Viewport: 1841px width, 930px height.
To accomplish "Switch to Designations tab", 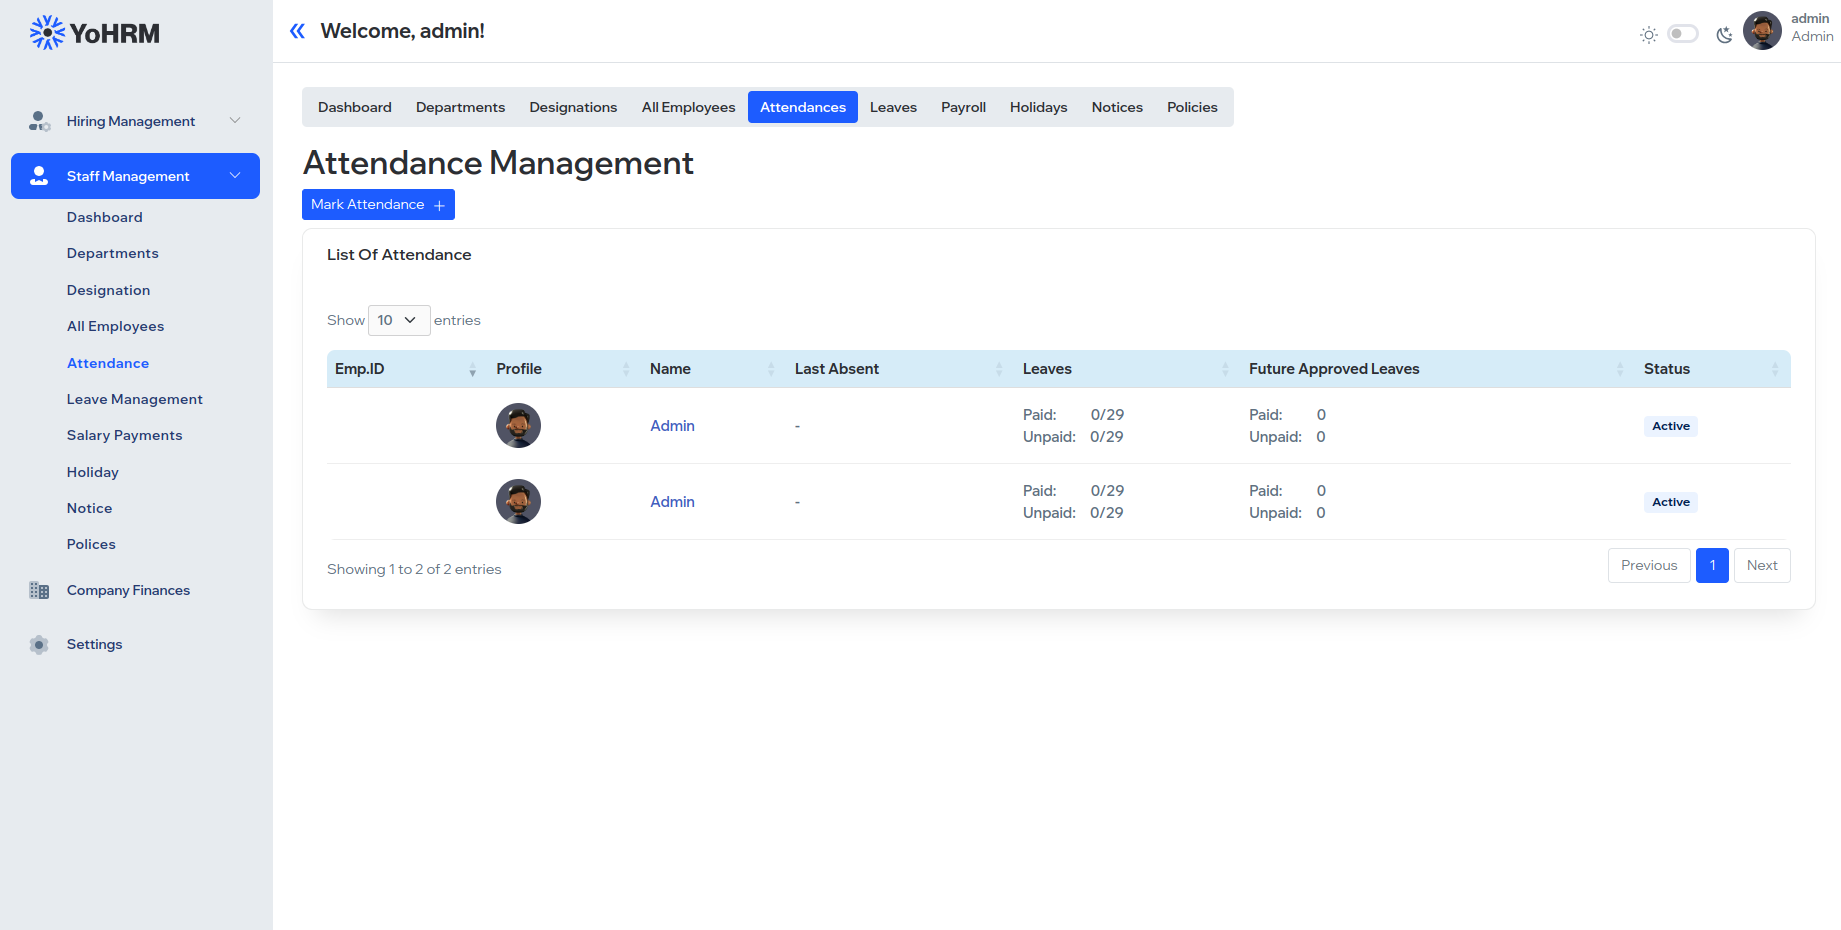I will (573, 107).
